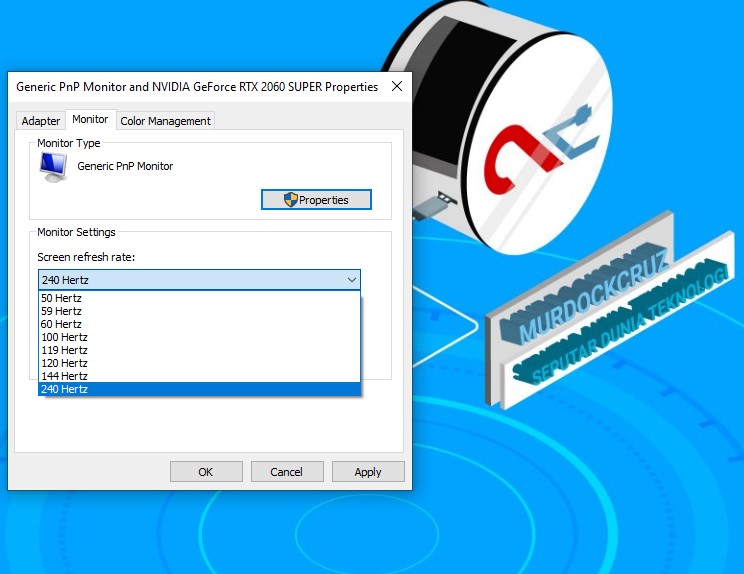
Task: Select 60 Hertz option
Action: point(199,324)
